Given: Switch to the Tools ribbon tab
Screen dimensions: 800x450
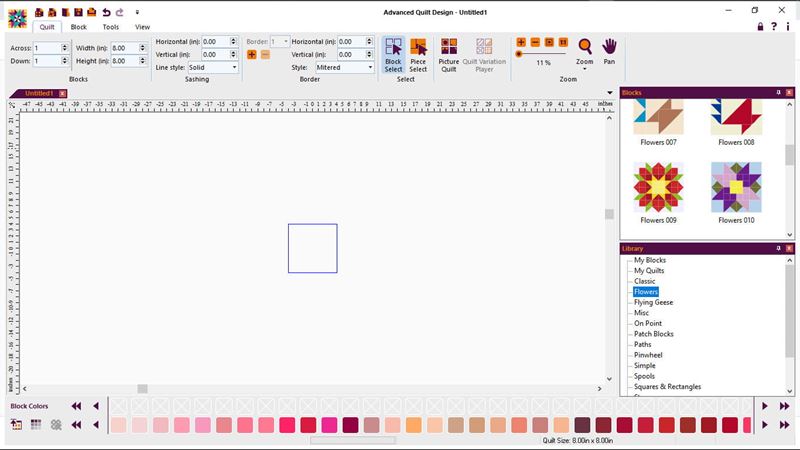Looking at the screenshot, I should point(110,27).
